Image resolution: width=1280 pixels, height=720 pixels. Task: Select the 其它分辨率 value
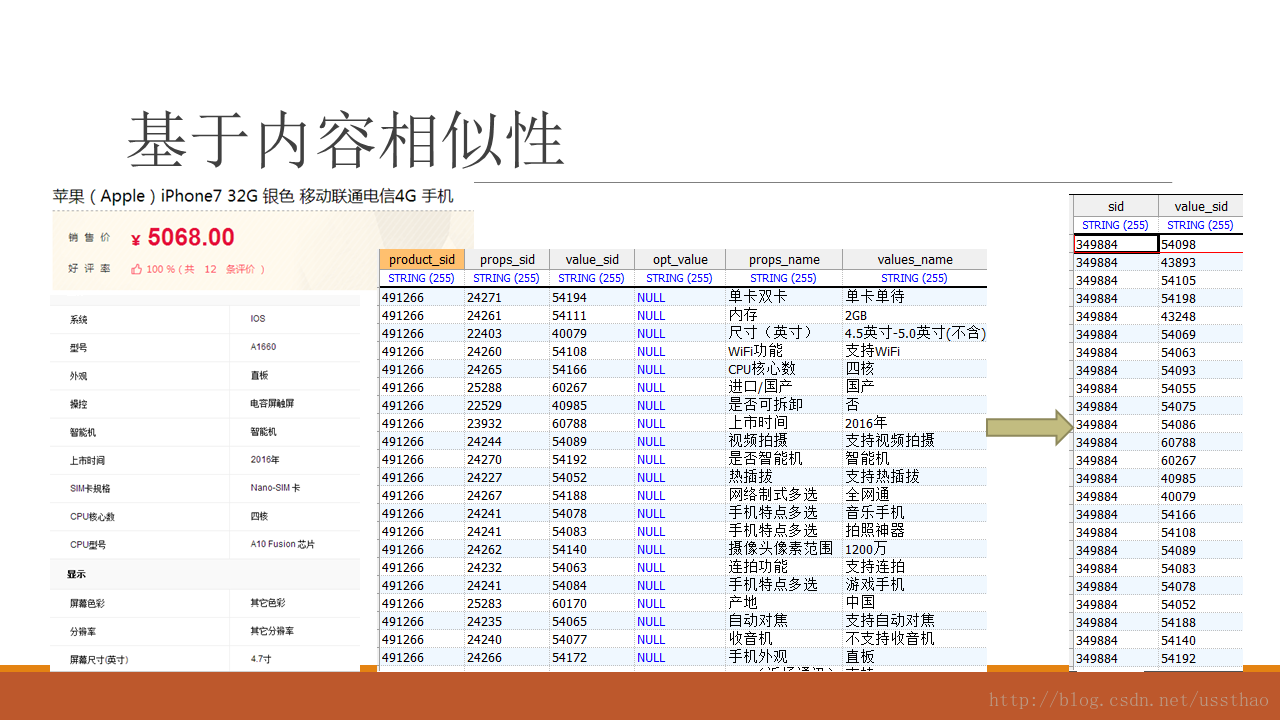coord(272,631)
